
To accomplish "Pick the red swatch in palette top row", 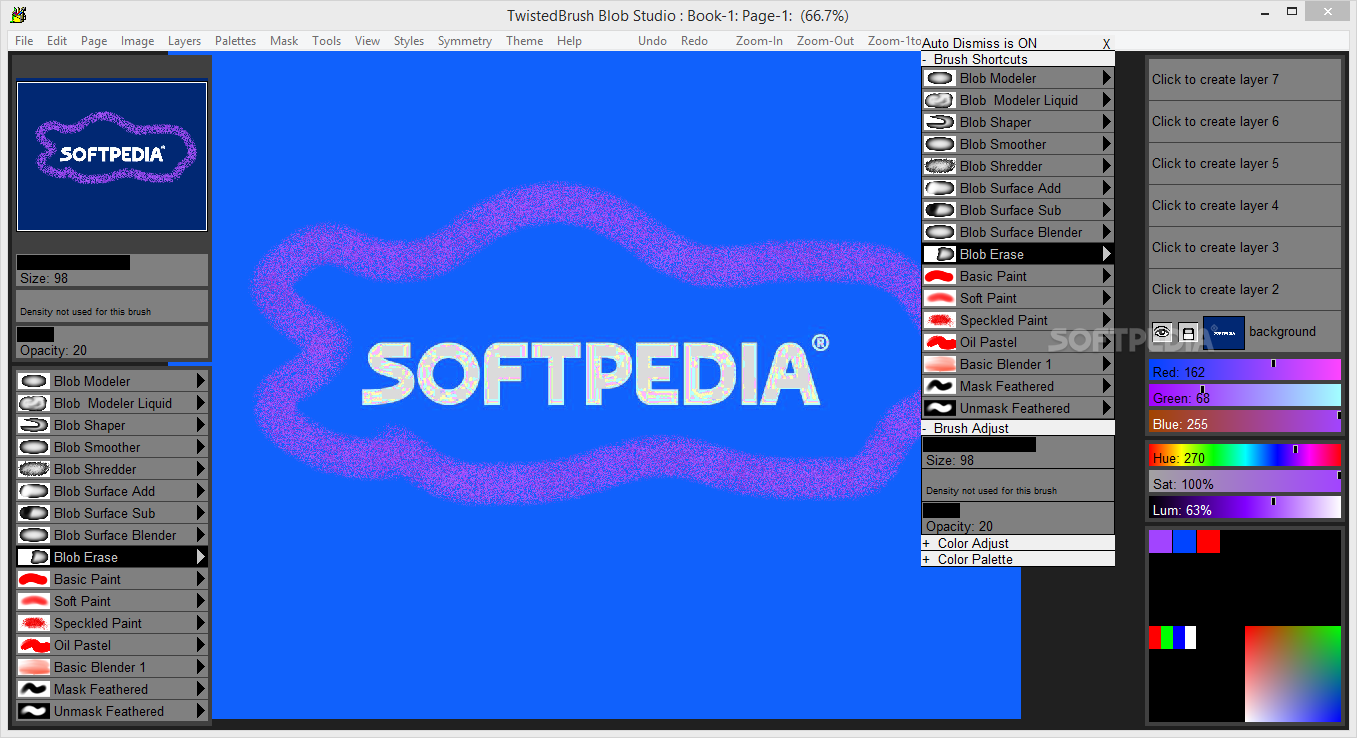I will (1208, 541).
